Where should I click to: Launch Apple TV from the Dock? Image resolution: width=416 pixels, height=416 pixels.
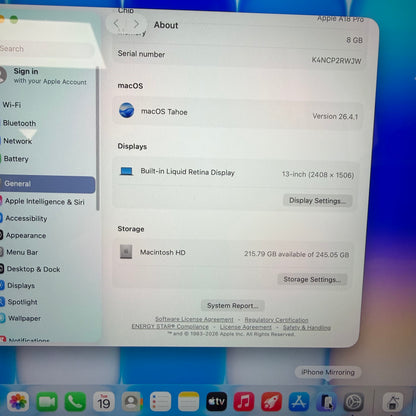(217, 402)
